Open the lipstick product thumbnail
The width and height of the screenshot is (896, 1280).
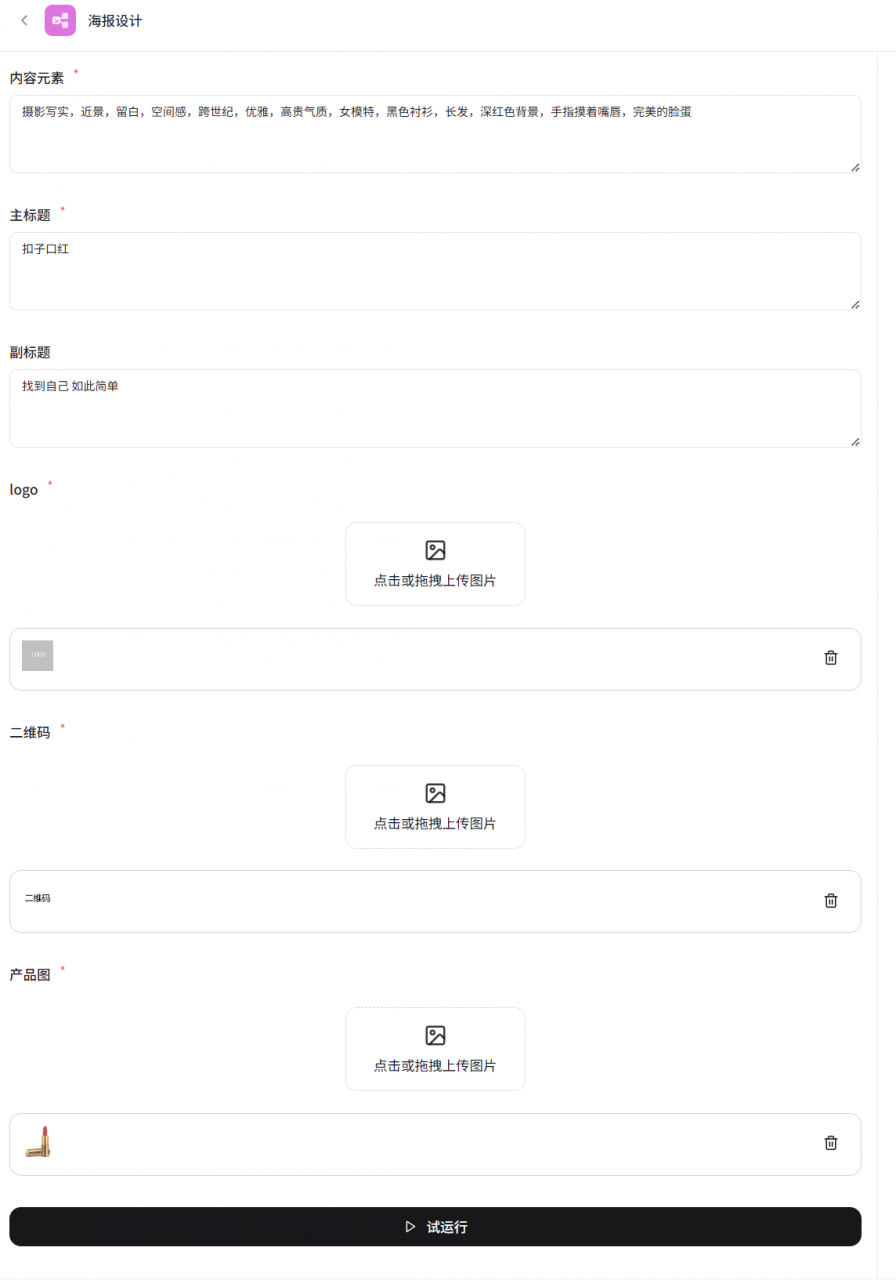[x=38, y=1141]
